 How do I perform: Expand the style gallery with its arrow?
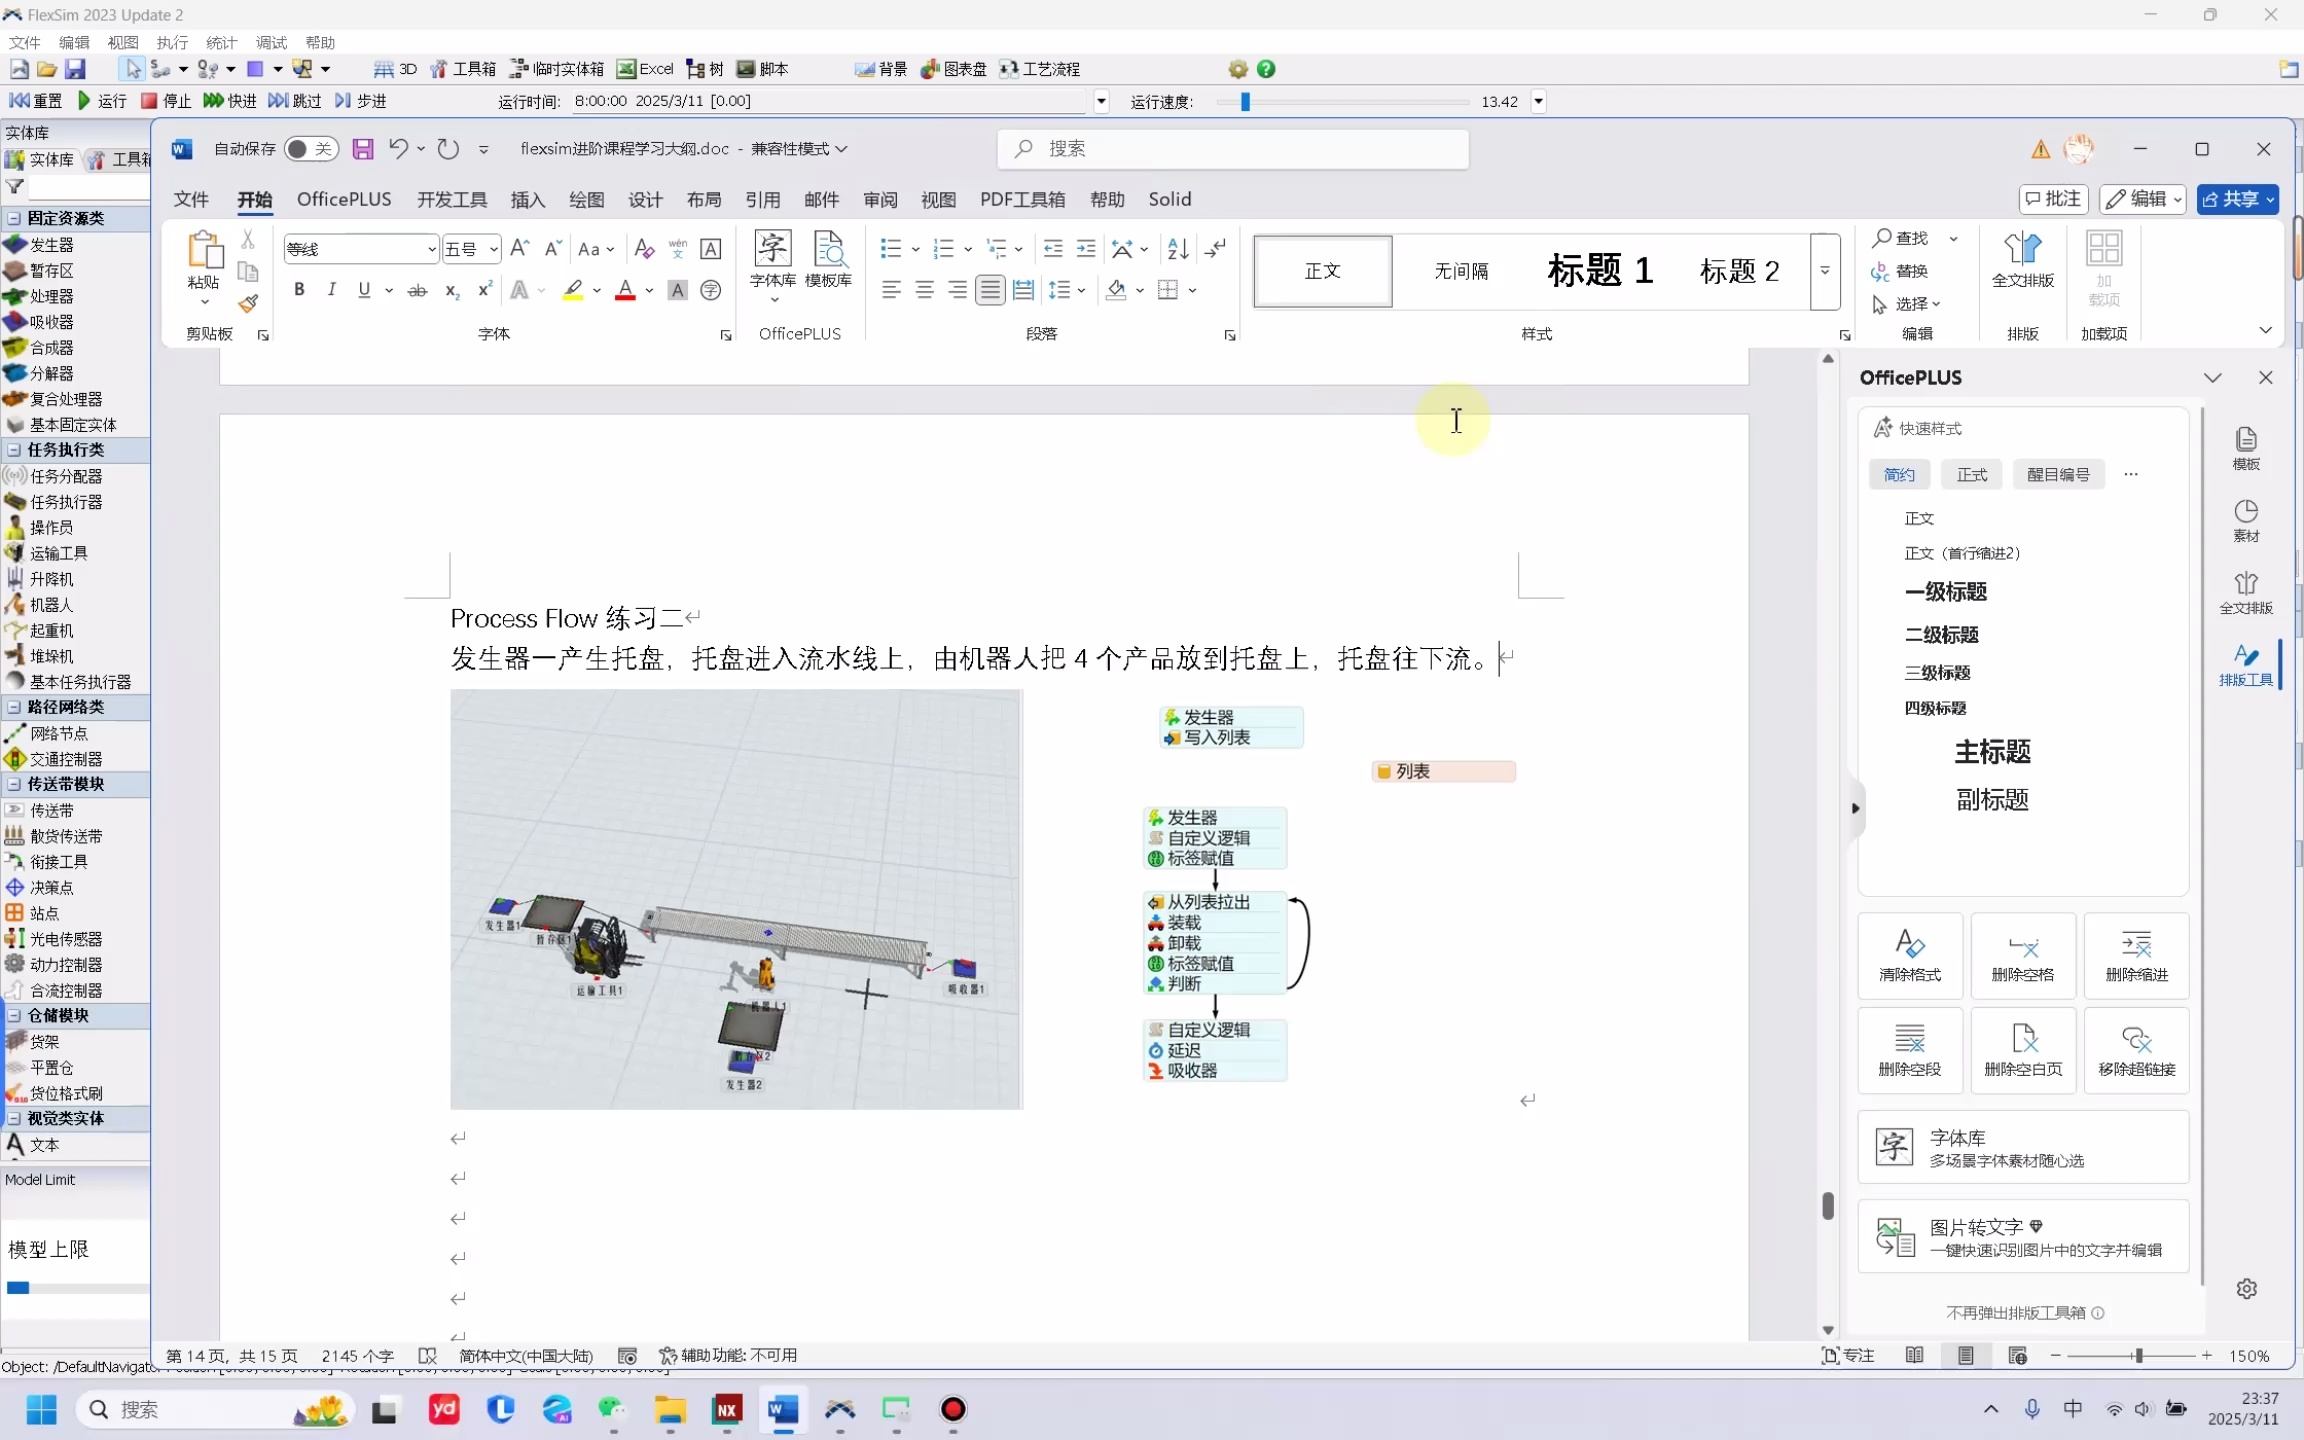tap(1825, 271)
